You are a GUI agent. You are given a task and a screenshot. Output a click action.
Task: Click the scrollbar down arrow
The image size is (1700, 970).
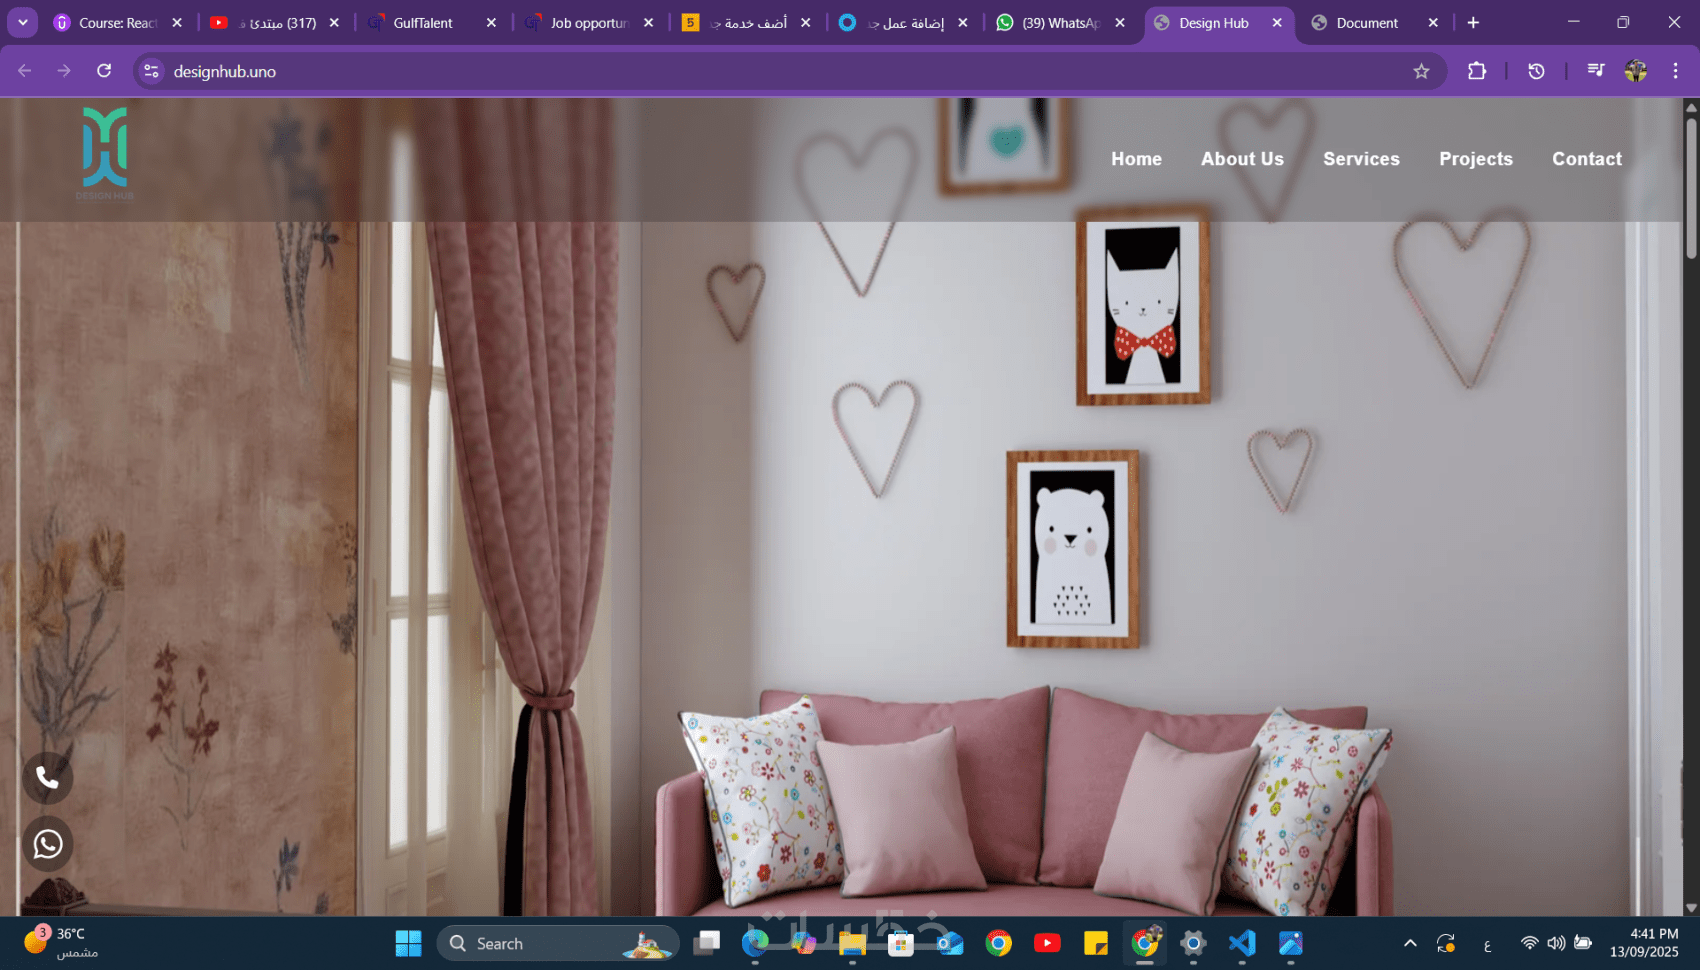[x=1691, y=908]
